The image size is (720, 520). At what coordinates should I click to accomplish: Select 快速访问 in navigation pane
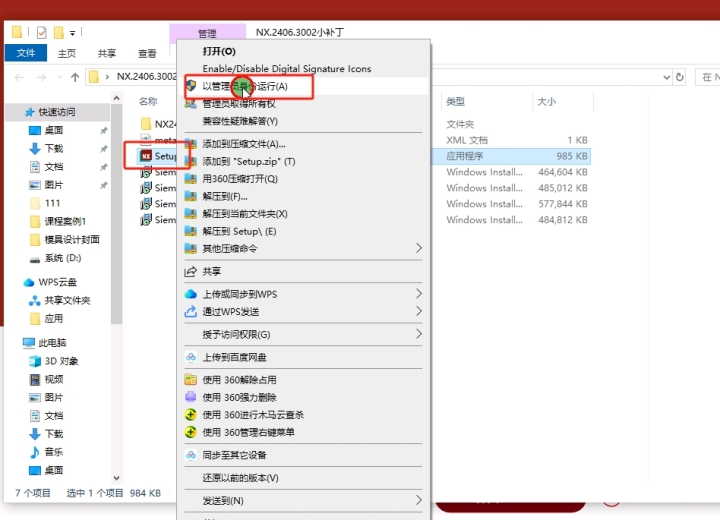click(x=56, y=112)
